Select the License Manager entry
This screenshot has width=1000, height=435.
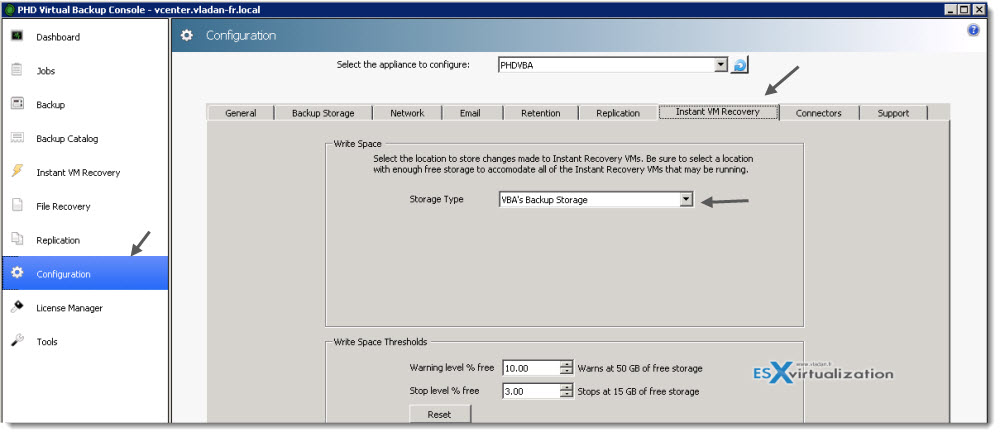(x=70, y=307)
